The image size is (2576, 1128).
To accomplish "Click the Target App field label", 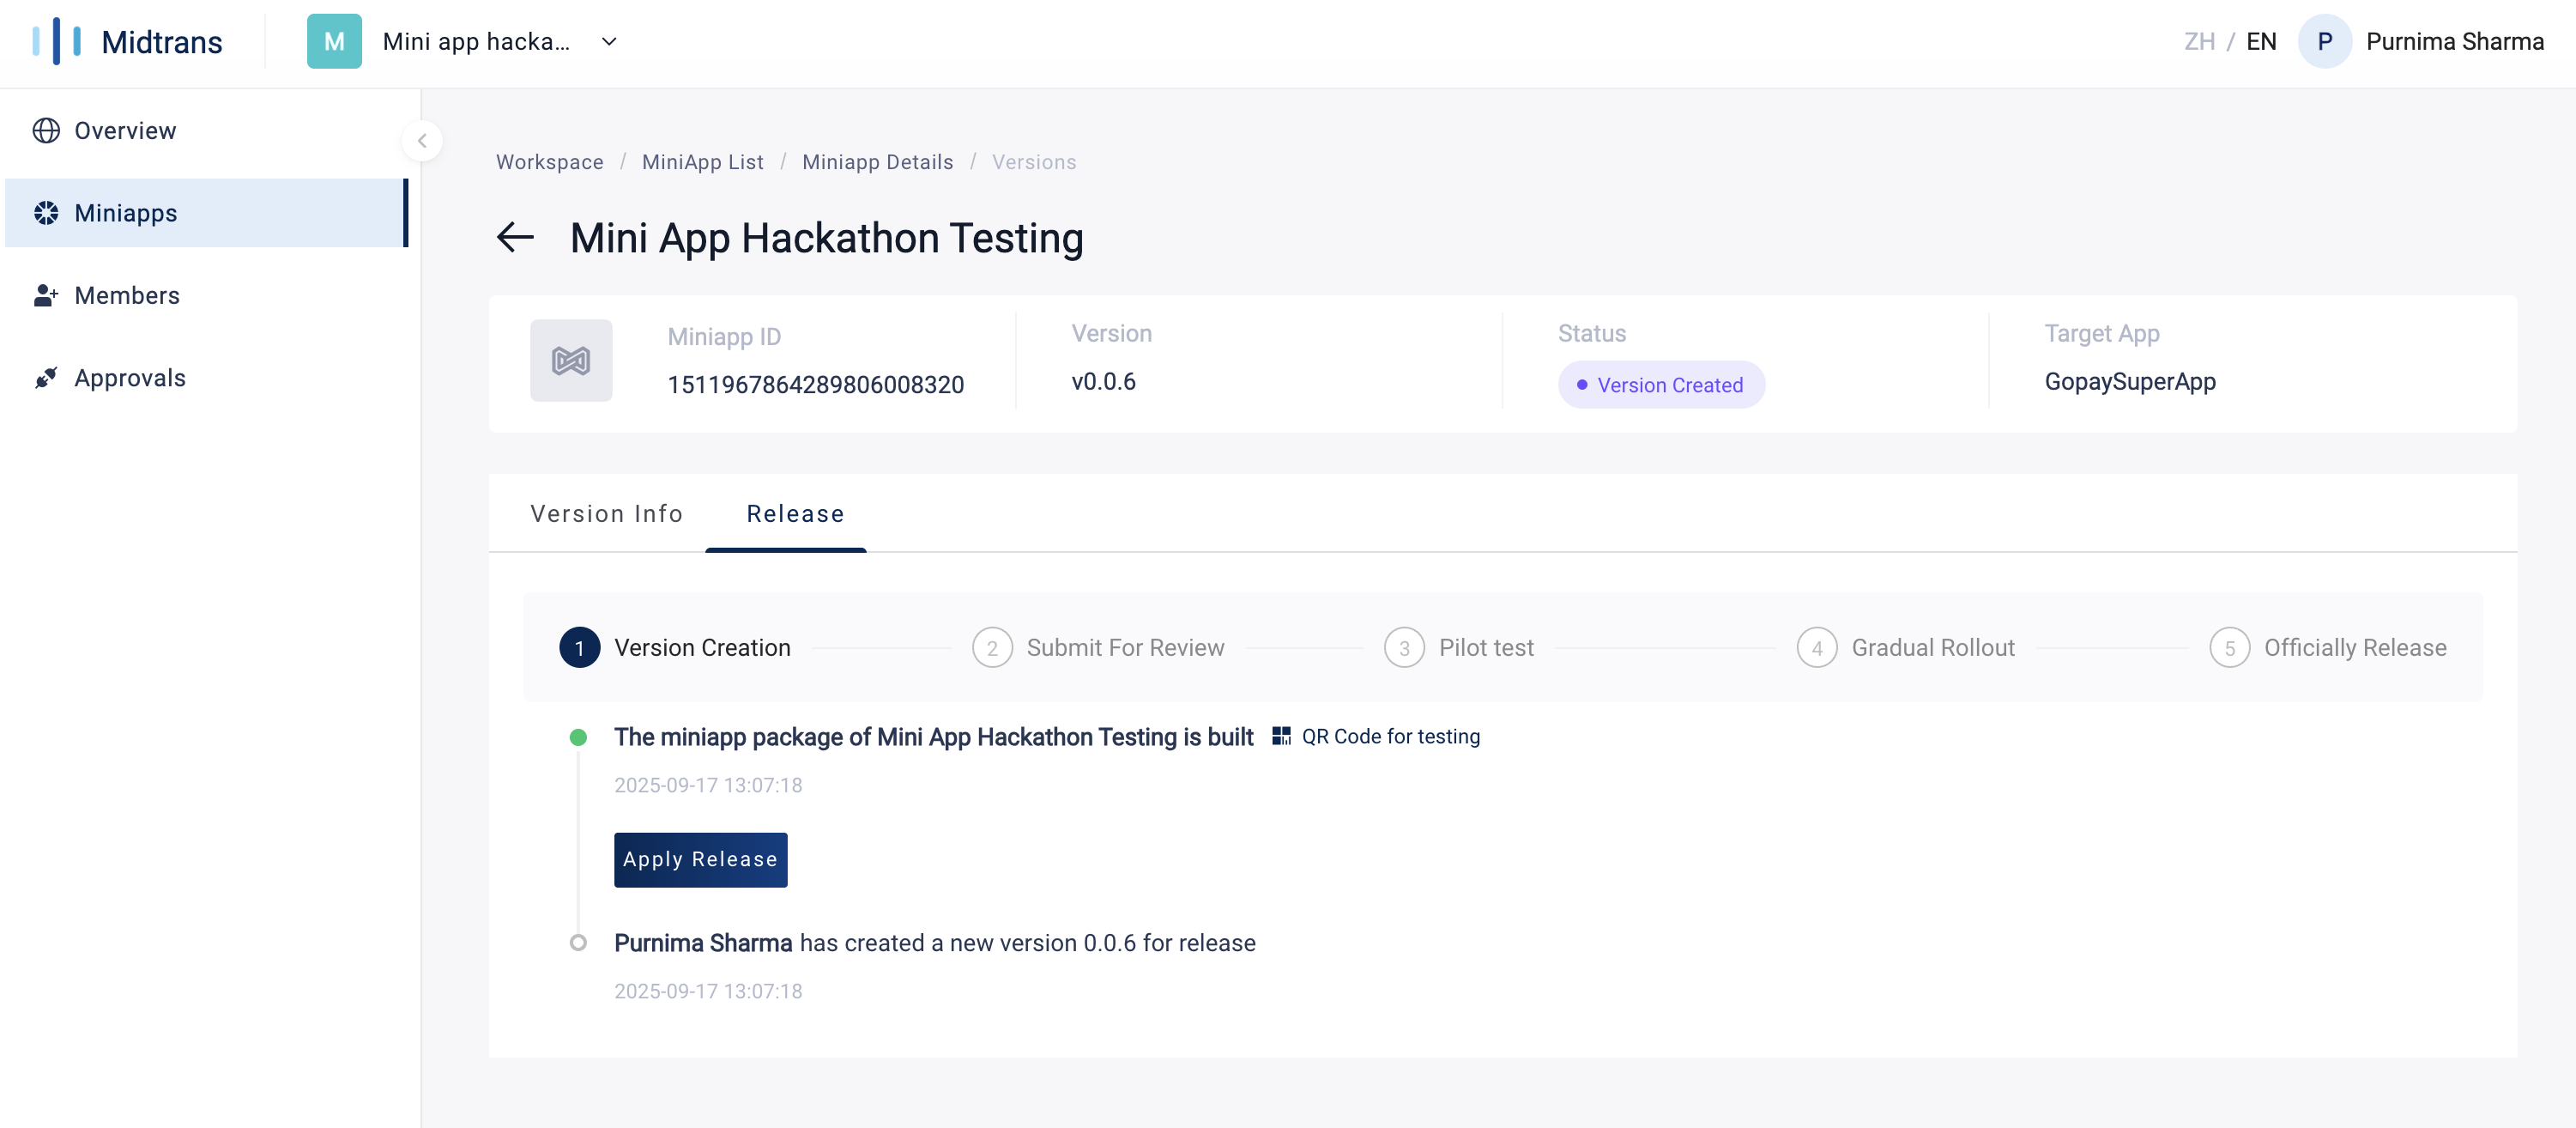I will point(2101,334).
